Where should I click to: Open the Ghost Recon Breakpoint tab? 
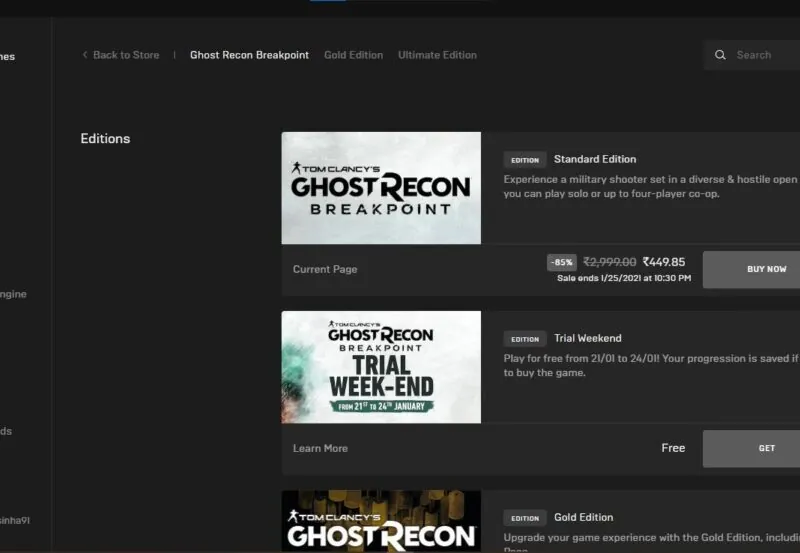click(249, 55)
